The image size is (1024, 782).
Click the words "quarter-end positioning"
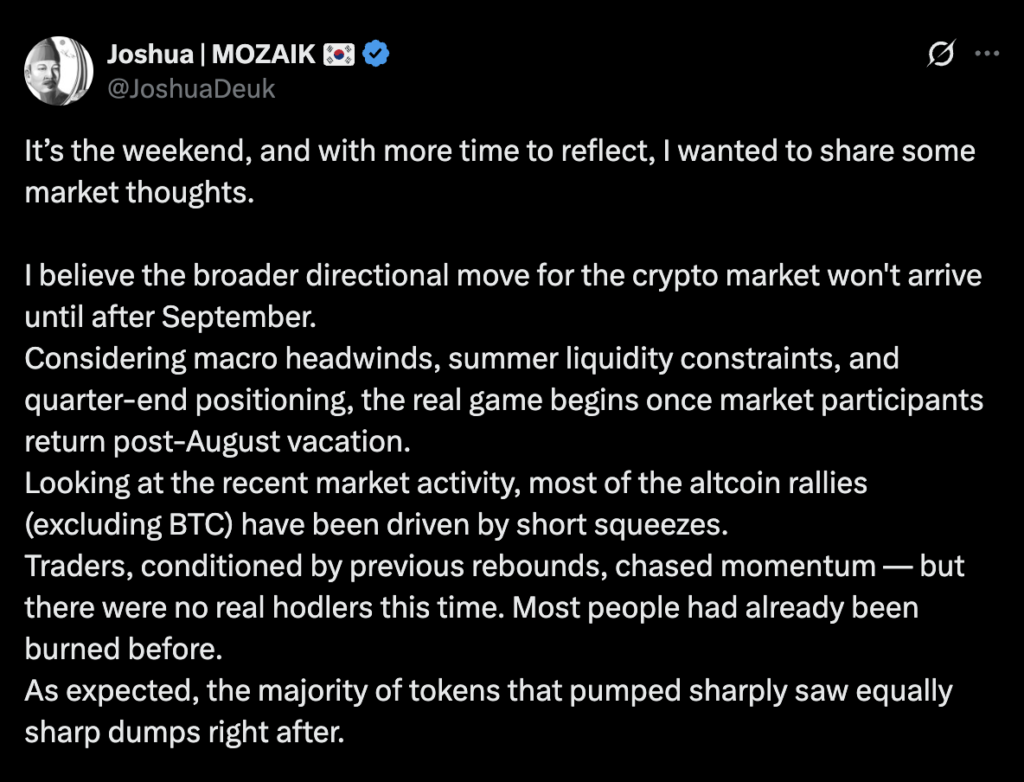189,400
